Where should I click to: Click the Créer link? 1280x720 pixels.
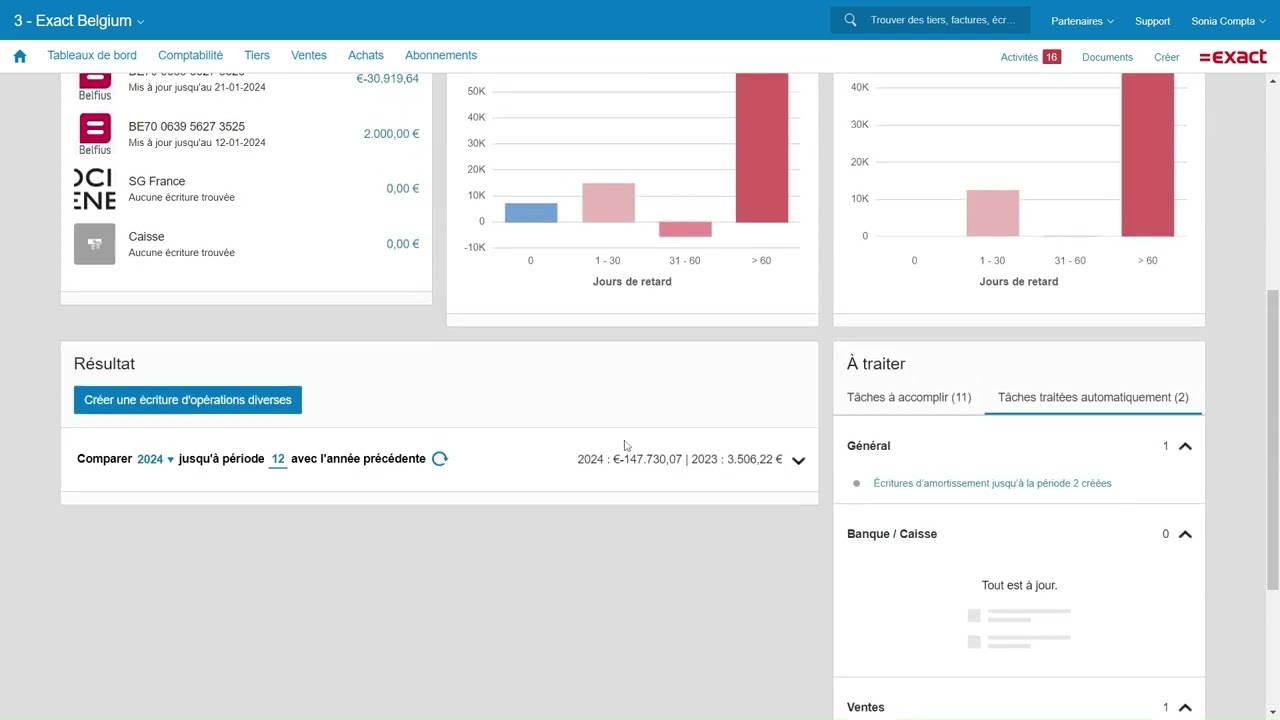pos(1167,57)
